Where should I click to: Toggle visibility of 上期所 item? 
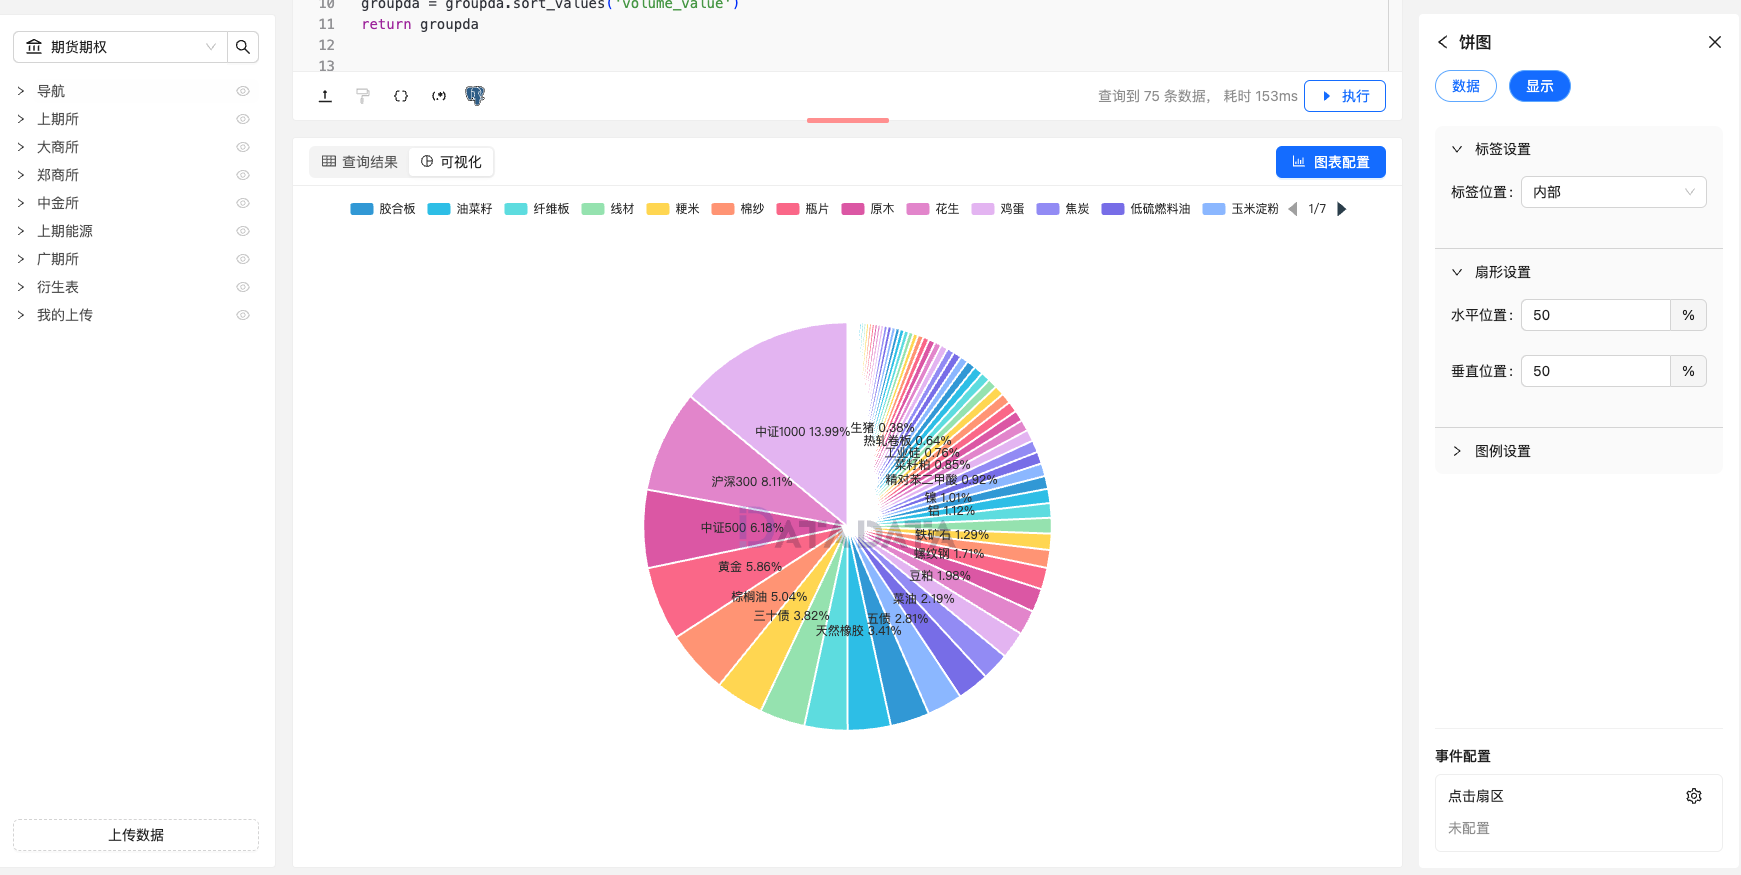click(243, 119)
